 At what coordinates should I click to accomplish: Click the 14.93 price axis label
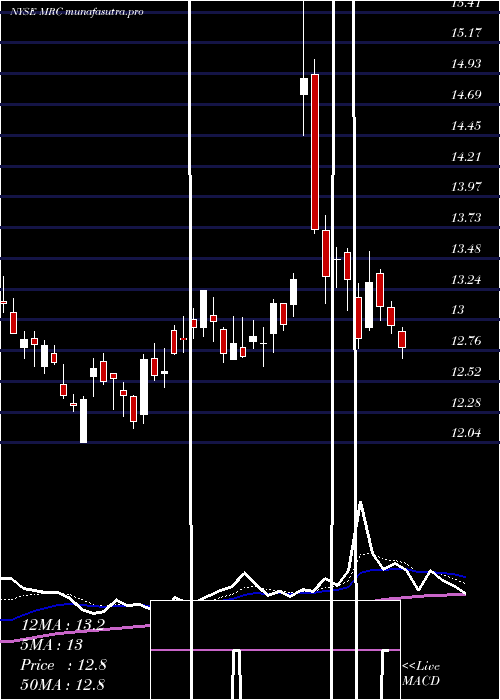tap(467, 64)
